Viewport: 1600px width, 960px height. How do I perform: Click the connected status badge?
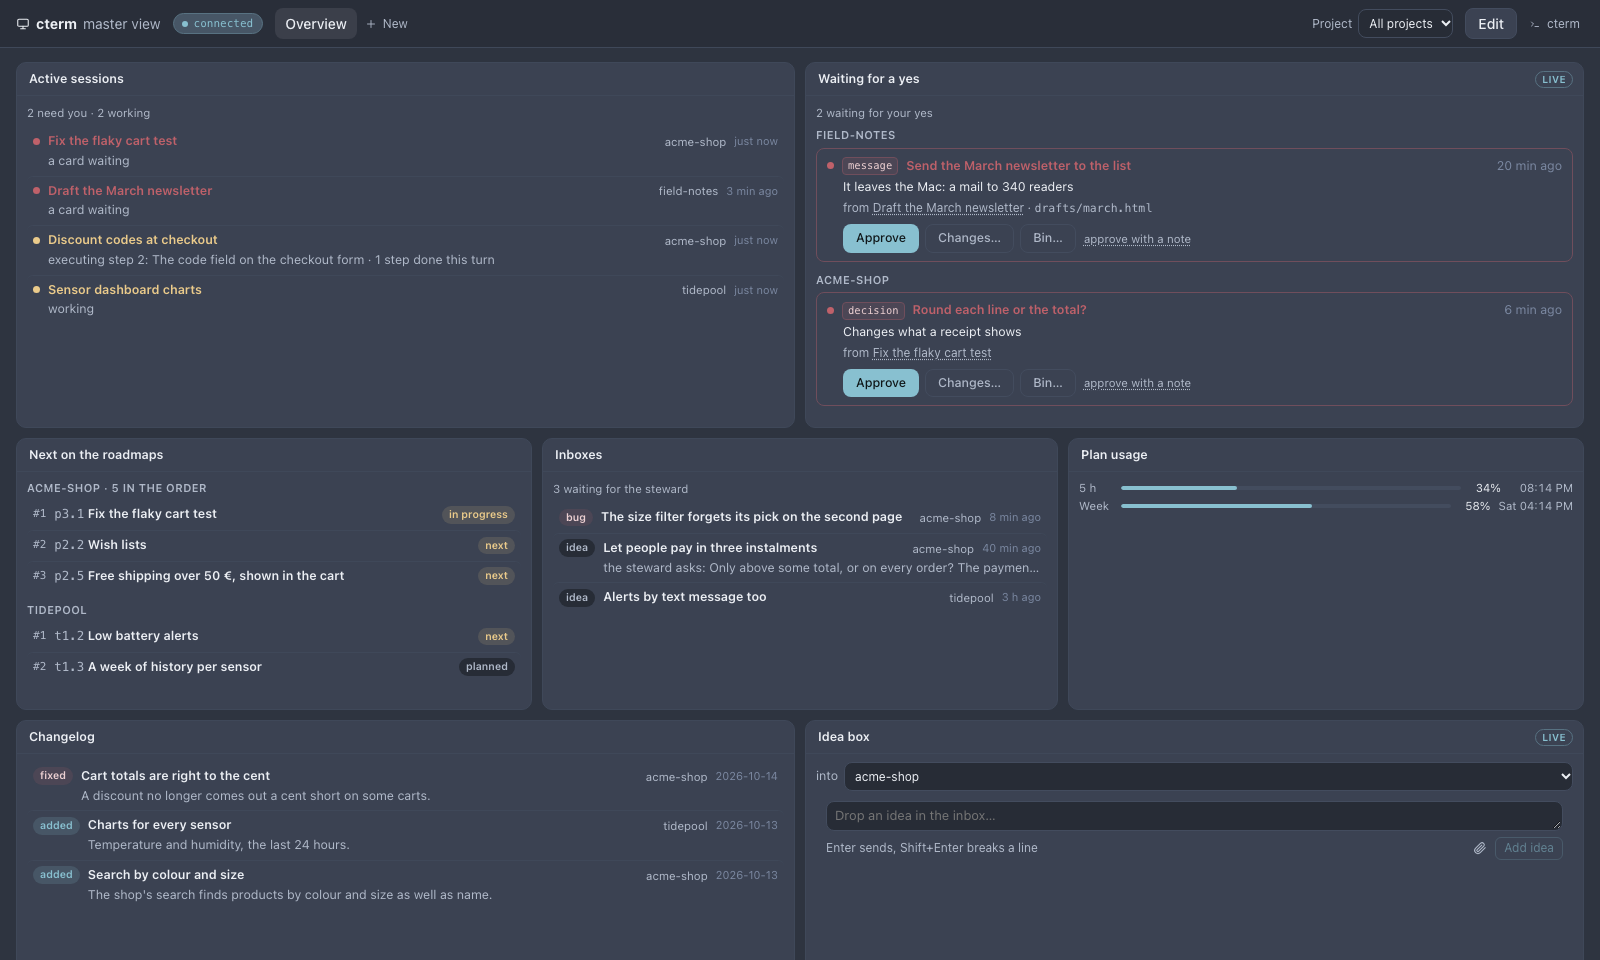pyautogui.click(x=218, y=23)
